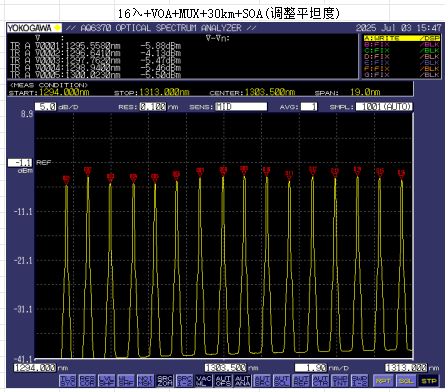The width and height of the screenshot is (445, 392).
Task: Click the 16λ+VOA+MUX+30km+SOA heading cell
Action: tap(229, 14)
